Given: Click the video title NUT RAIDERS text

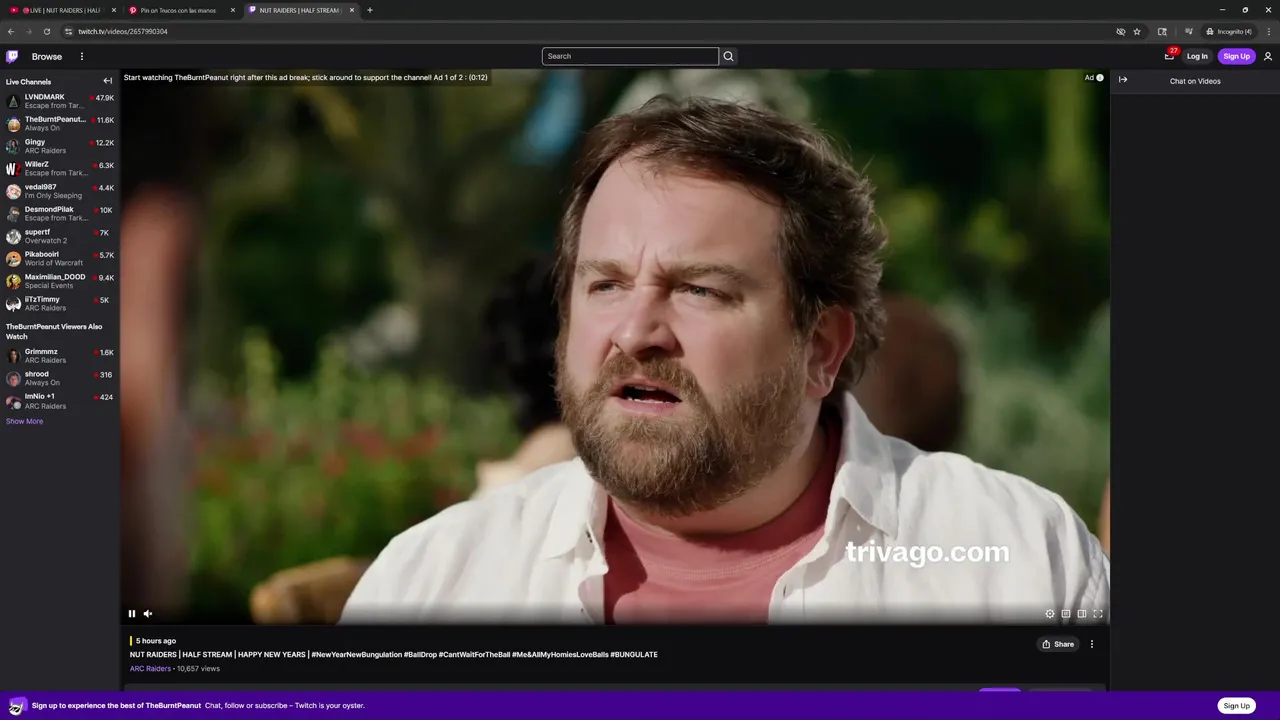Looking at the screenshot, I should (394, 654).
